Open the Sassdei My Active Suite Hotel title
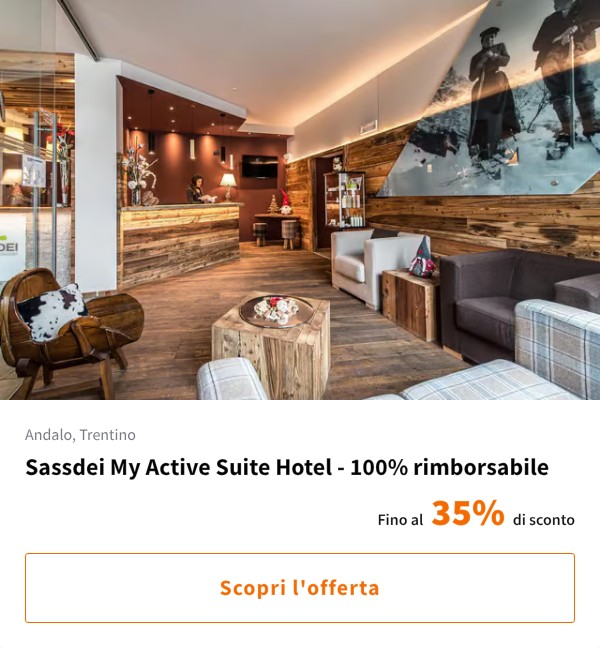600x648 pixels. pyautogui.click(x=287, y=467)
